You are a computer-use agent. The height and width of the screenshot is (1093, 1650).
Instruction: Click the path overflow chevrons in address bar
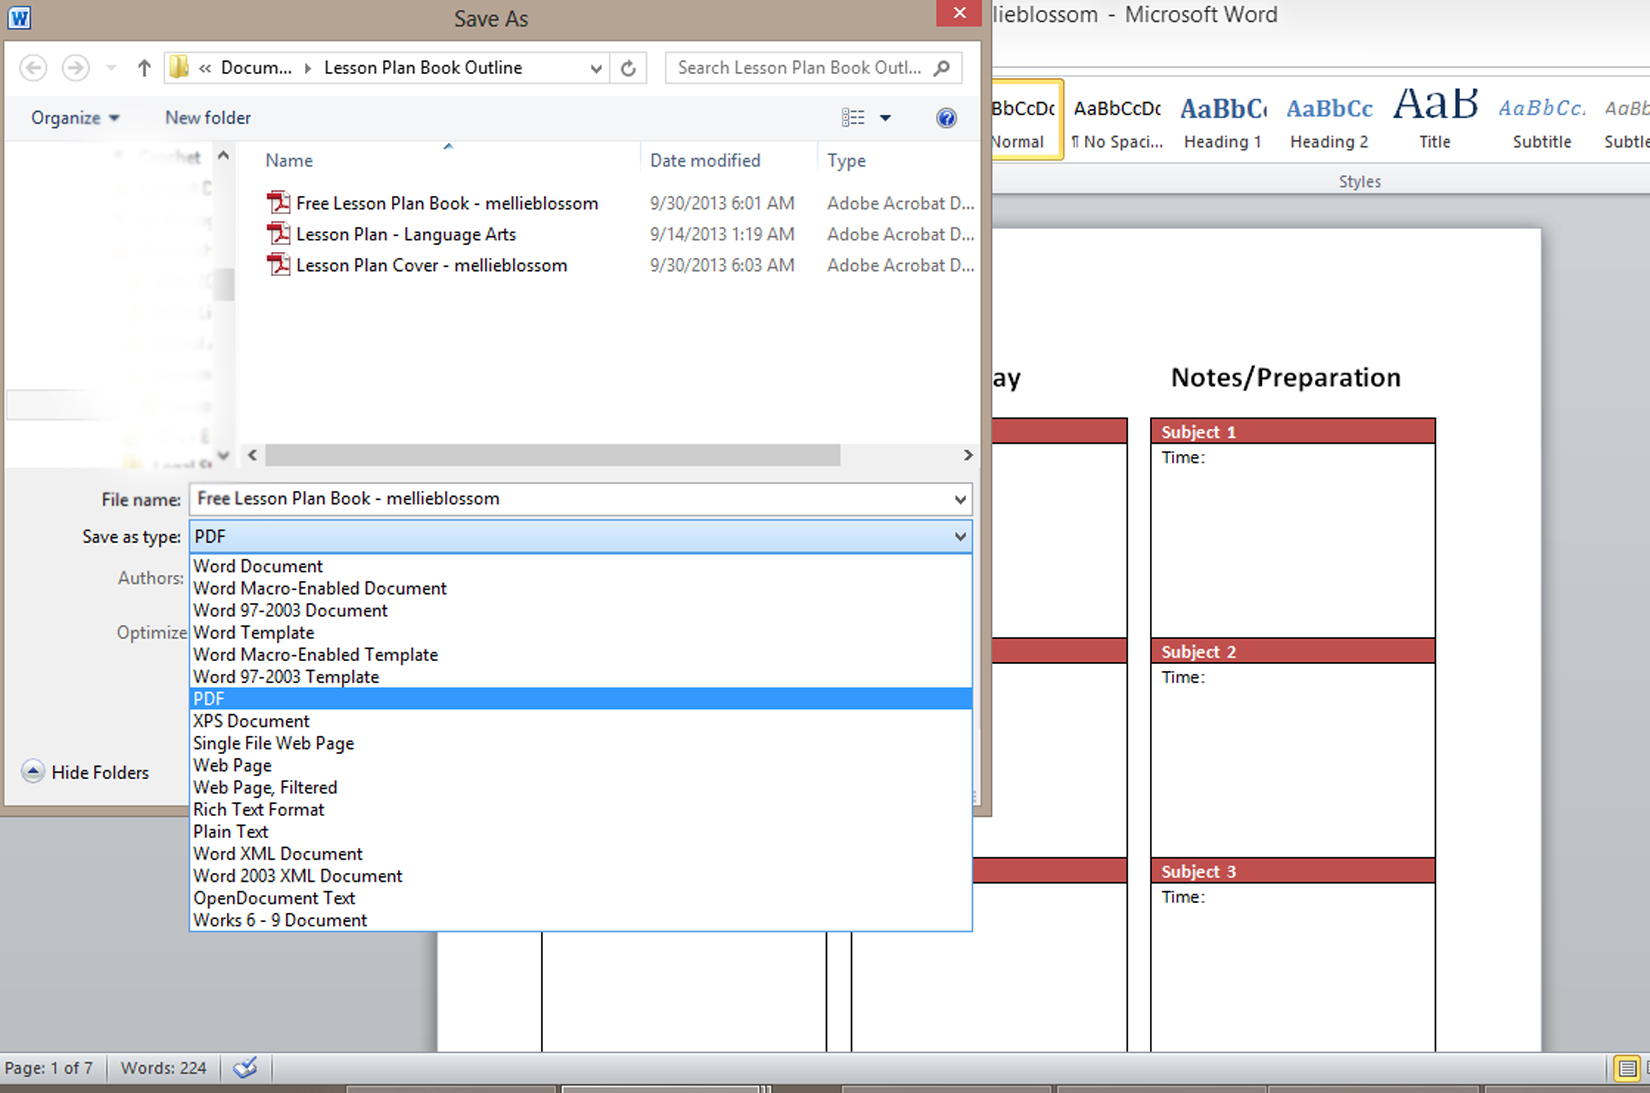[x=204, y=68]
